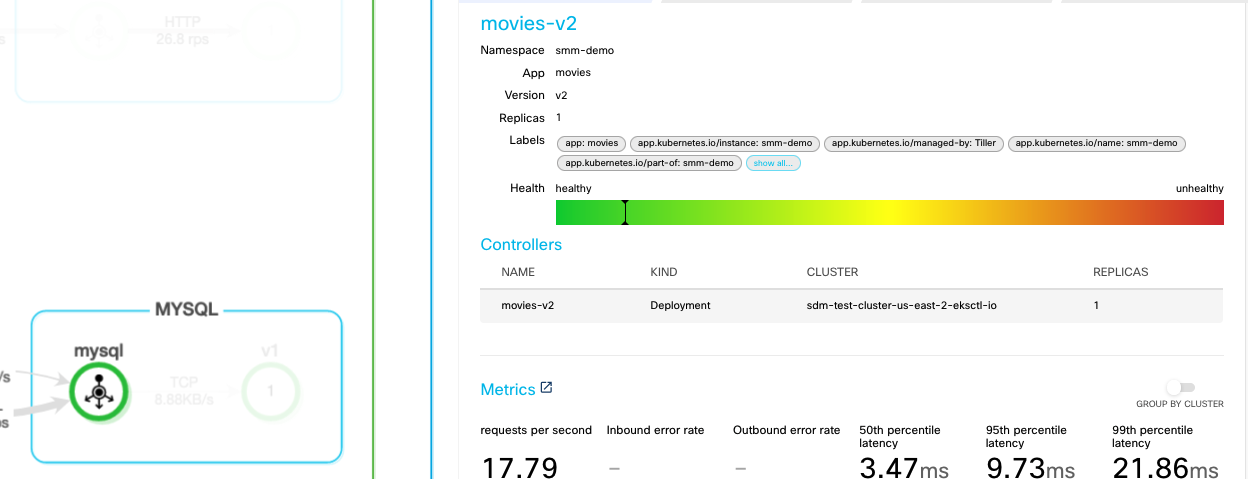Click the HTTP 26.8 rps edge label
Image resolution: width=1248 pixels, height=479 pixels.
point(181,28)
